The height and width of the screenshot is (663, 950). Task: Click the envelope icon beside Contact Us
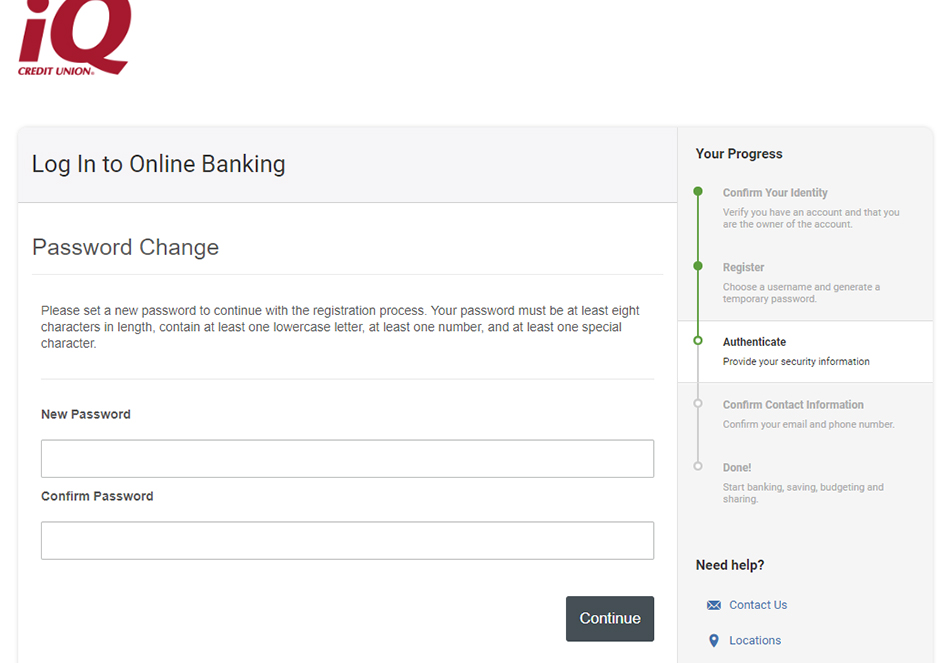click(x=713, y=605)
